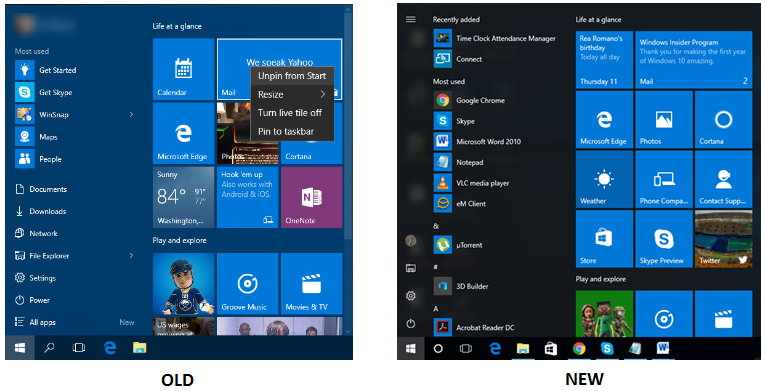Open the Sunny 84° weather tile in OLD Start

click(183, 197)
